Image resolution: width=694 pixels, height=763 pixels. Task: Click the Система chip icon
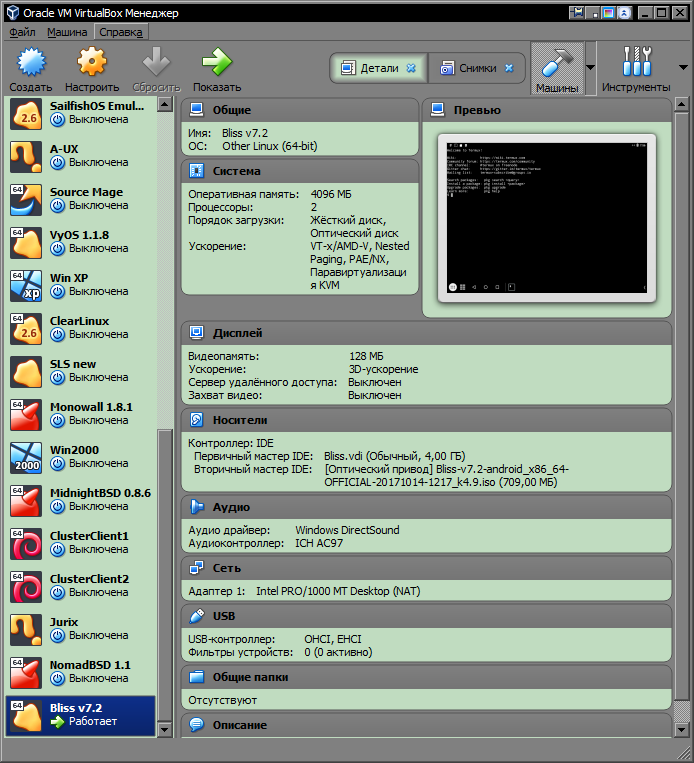point(197,171)
